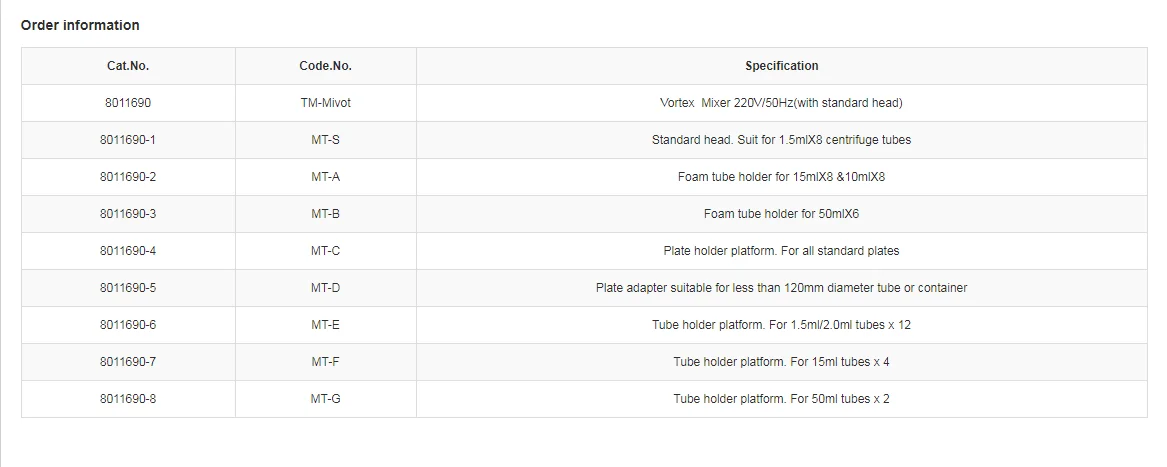Click the MT-S code cell
Viewport: 1167px width, 467px height.
click(x=325, y=140)
